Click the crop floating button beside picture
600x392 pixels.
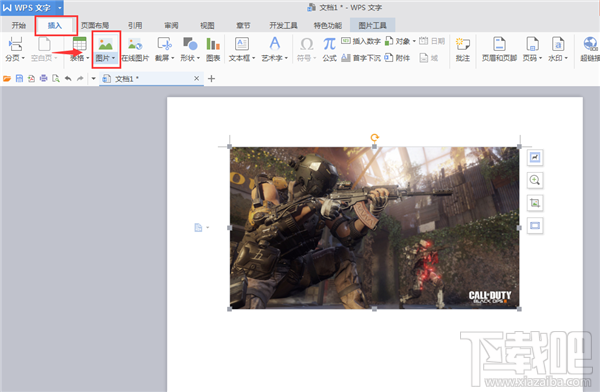(x=535, y=203)
